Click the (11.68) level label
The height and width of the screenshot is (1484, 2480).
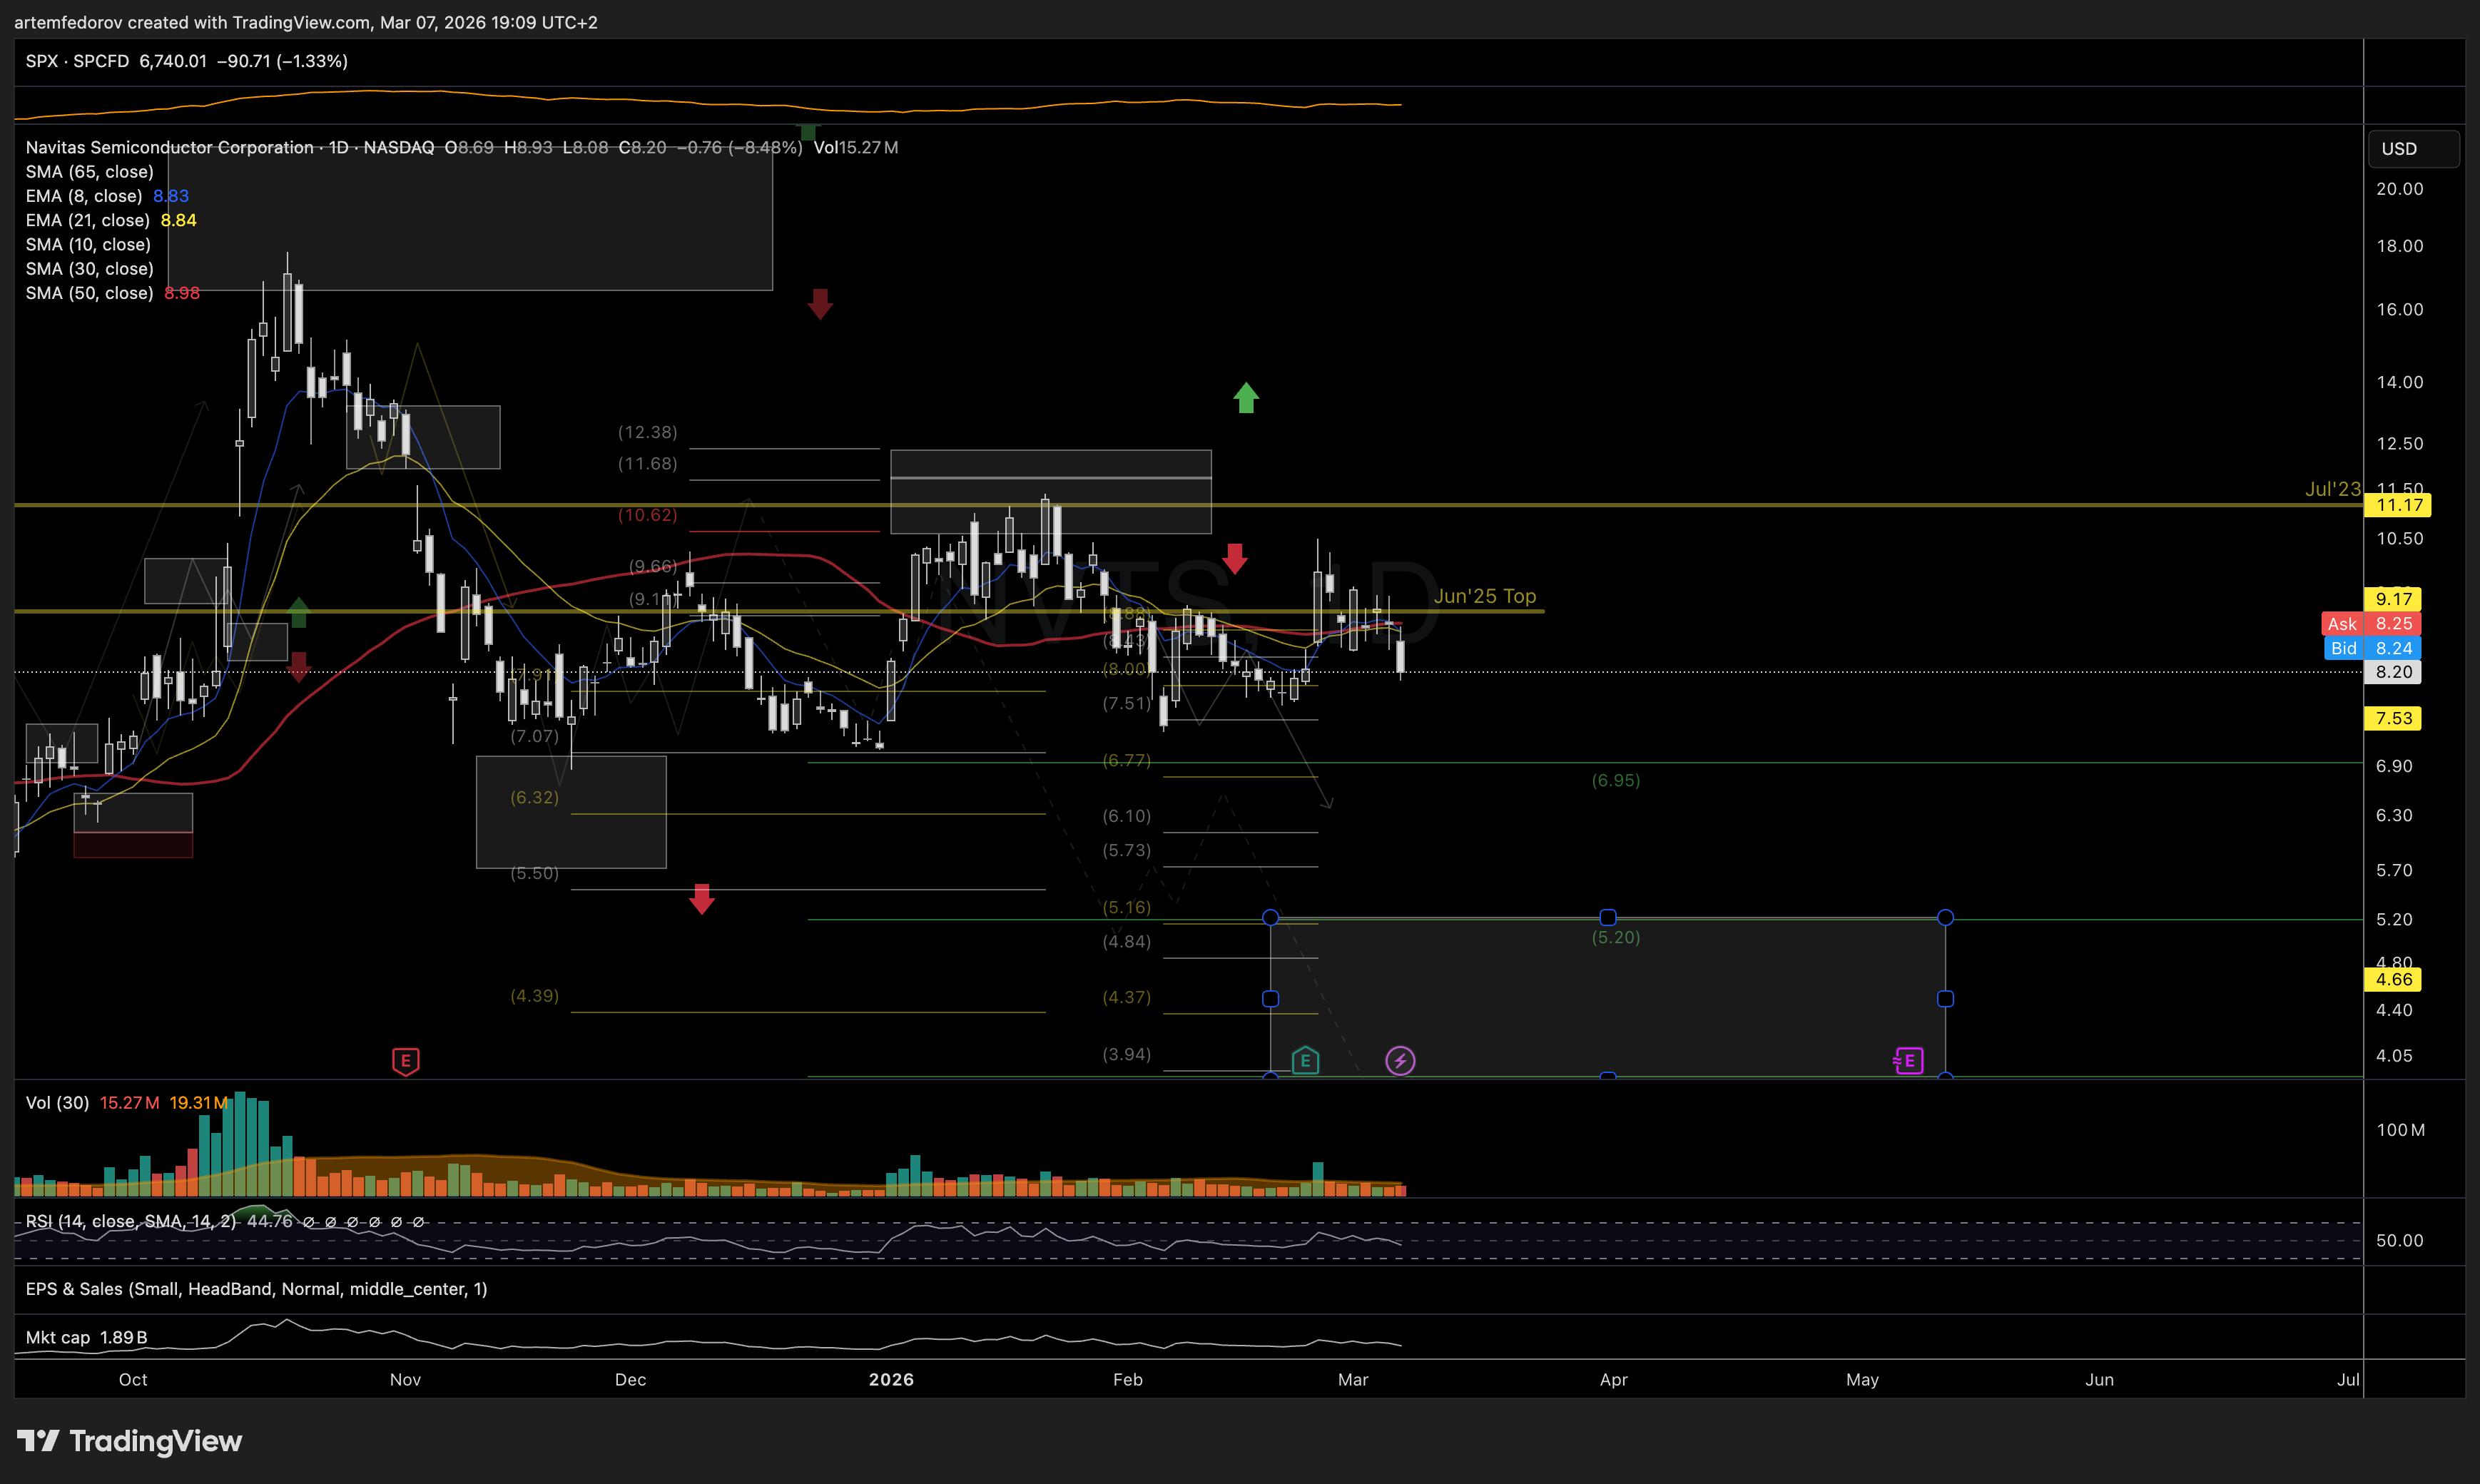648,464
